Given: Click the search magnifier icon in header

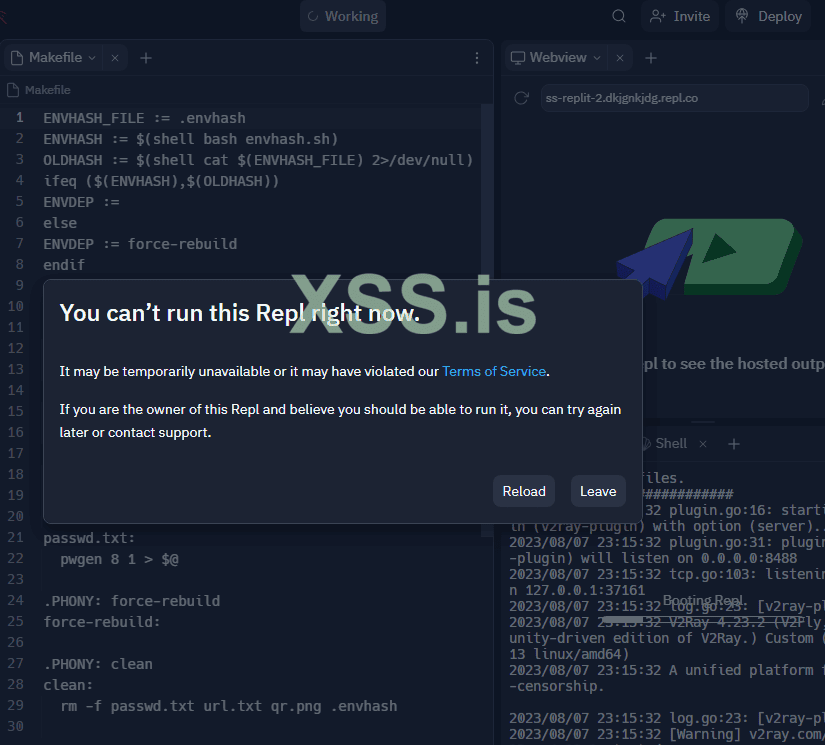Looking at the screenshot, I should click(x=619, y=16).
